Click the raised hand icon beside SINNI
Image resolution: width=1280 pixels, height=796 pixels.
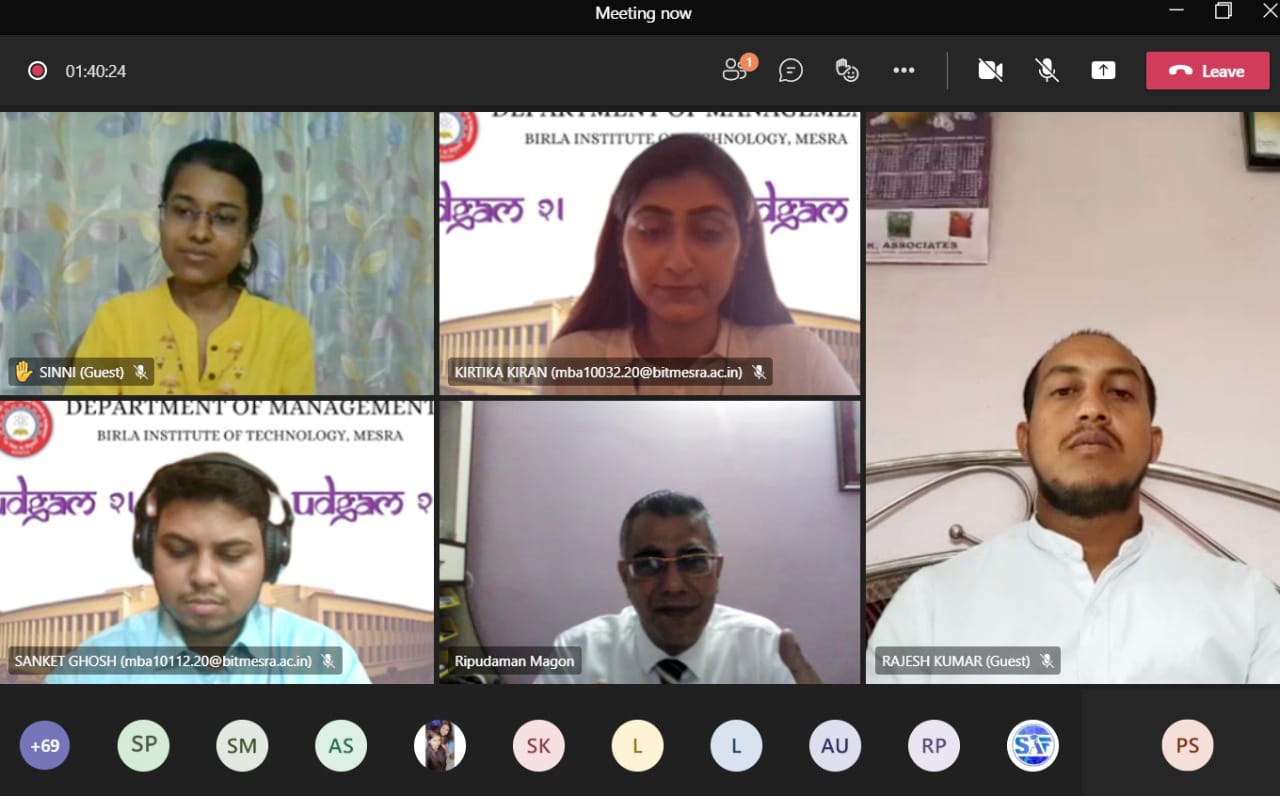(23, 372)
